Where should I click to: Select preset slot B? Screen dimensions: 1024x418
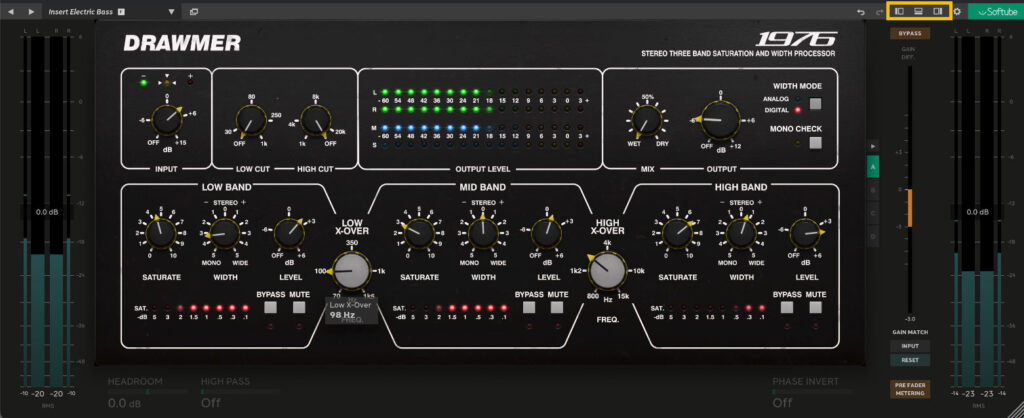tap(873, 190)
